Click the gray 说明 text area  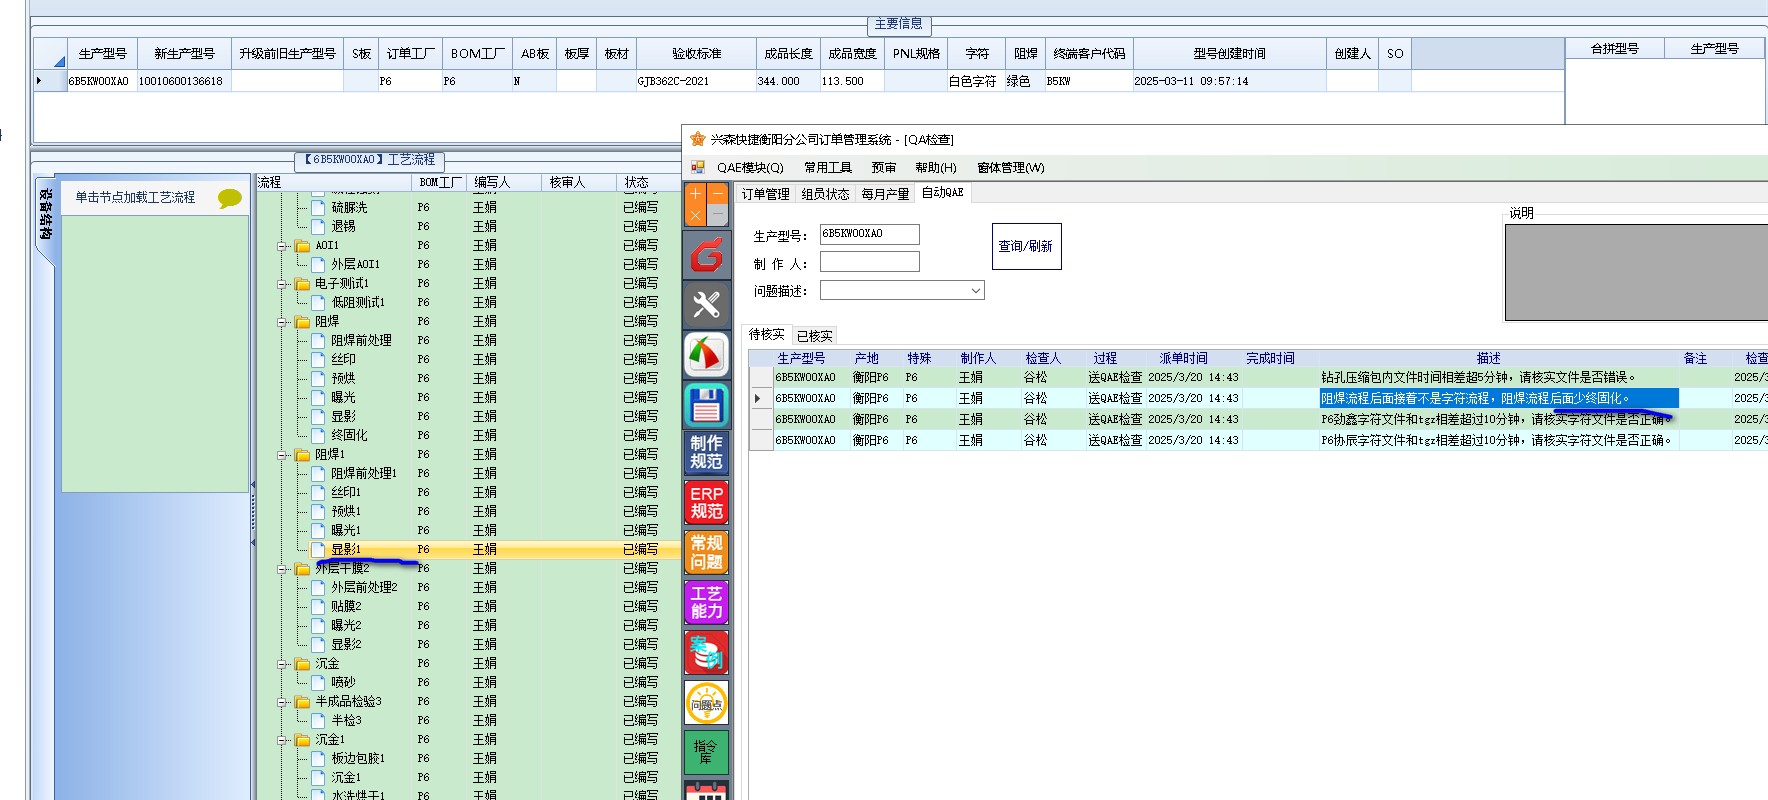(1636, 272)
